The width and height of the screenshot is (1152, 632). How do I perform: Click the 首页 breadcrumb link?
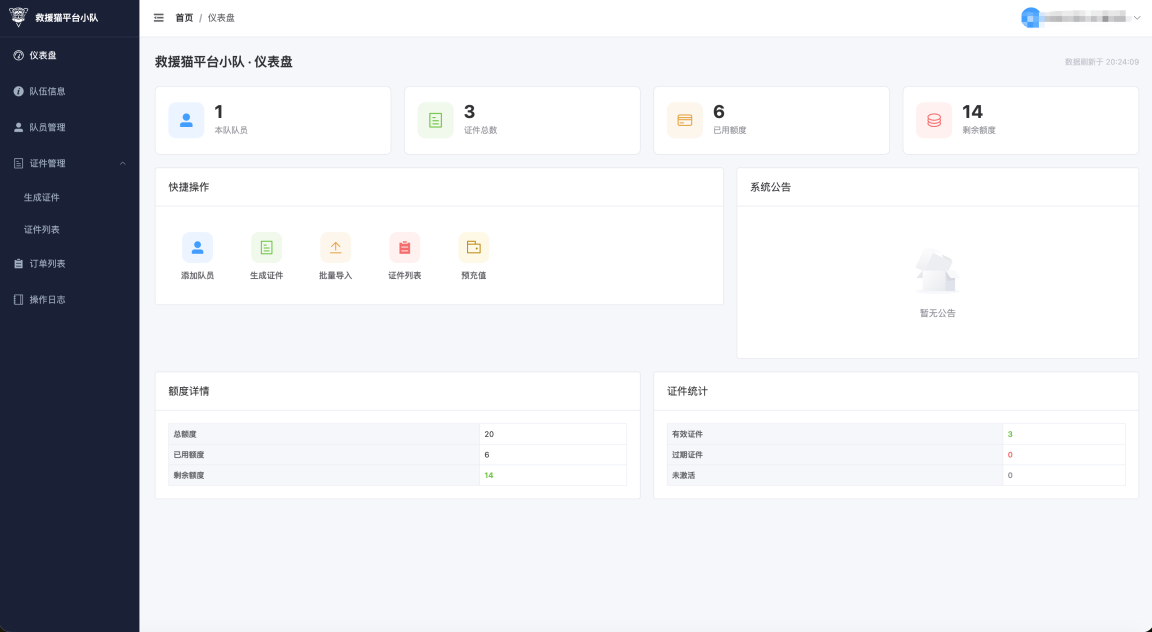(184, 18)
